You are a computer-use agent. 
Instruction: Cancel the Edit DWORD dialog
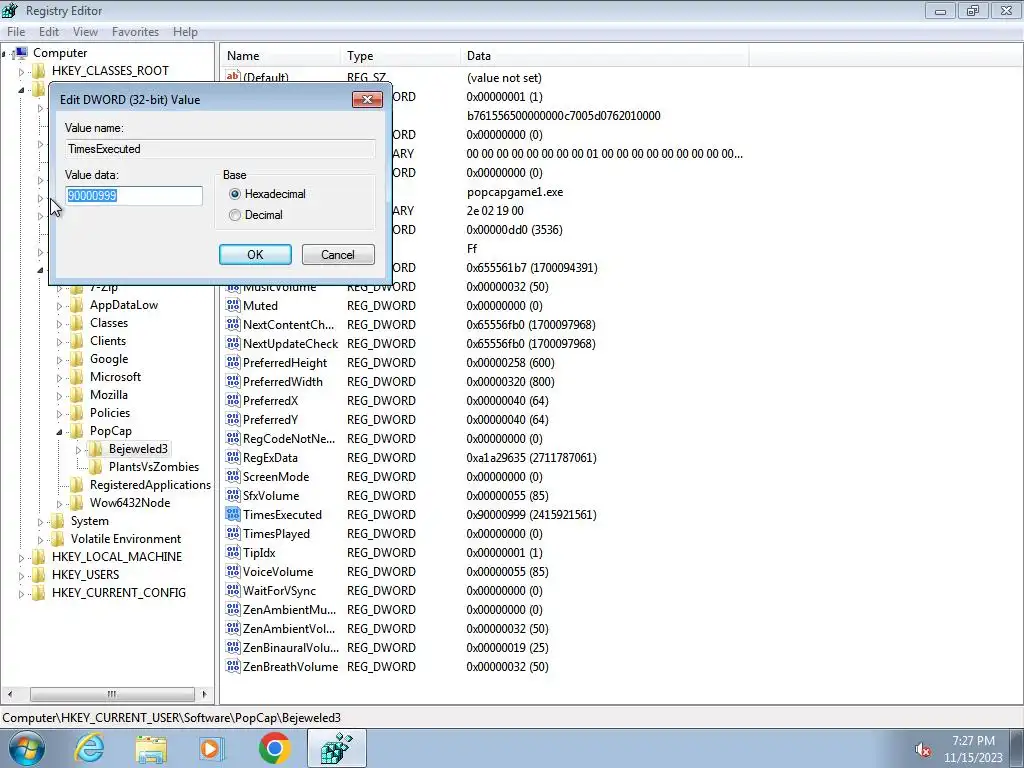pyautogui.click(x=338, y=255)
